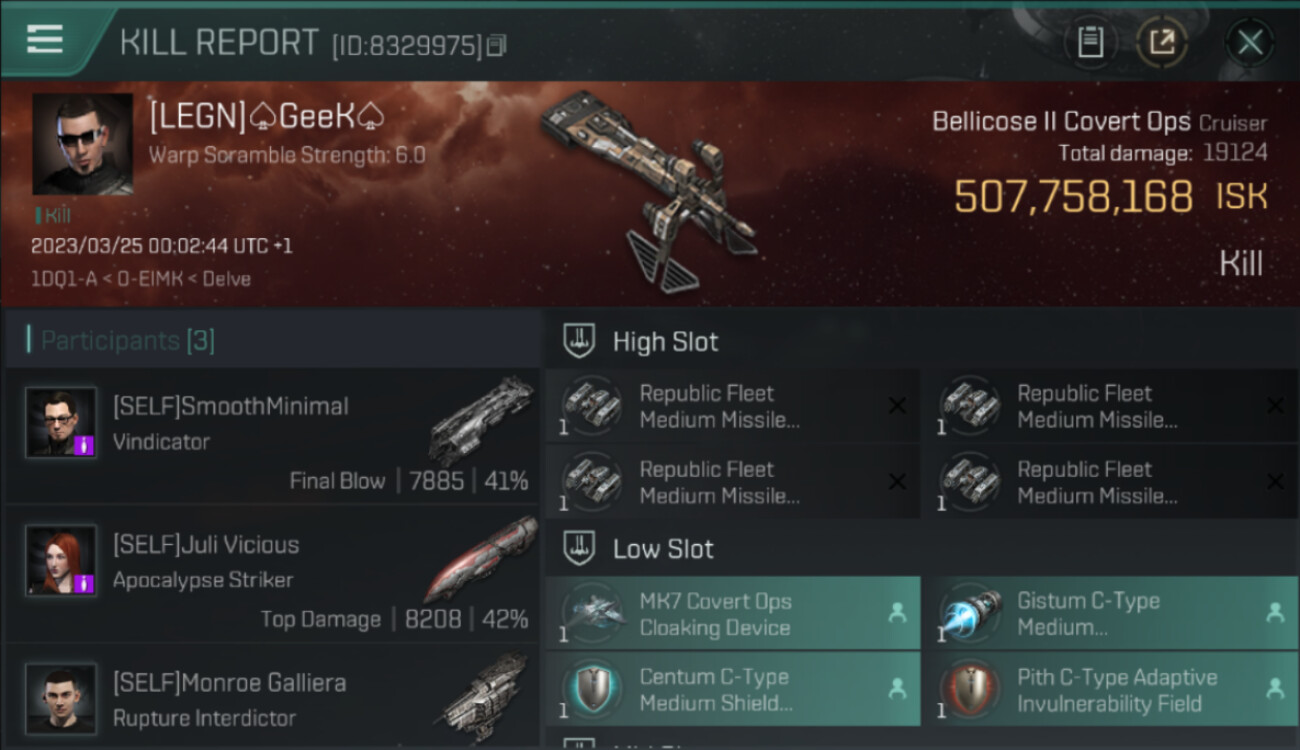Viewport: 1300px width, 750px height.
Task: Select the Bellicose II ship image
Action: click(648, 188)
